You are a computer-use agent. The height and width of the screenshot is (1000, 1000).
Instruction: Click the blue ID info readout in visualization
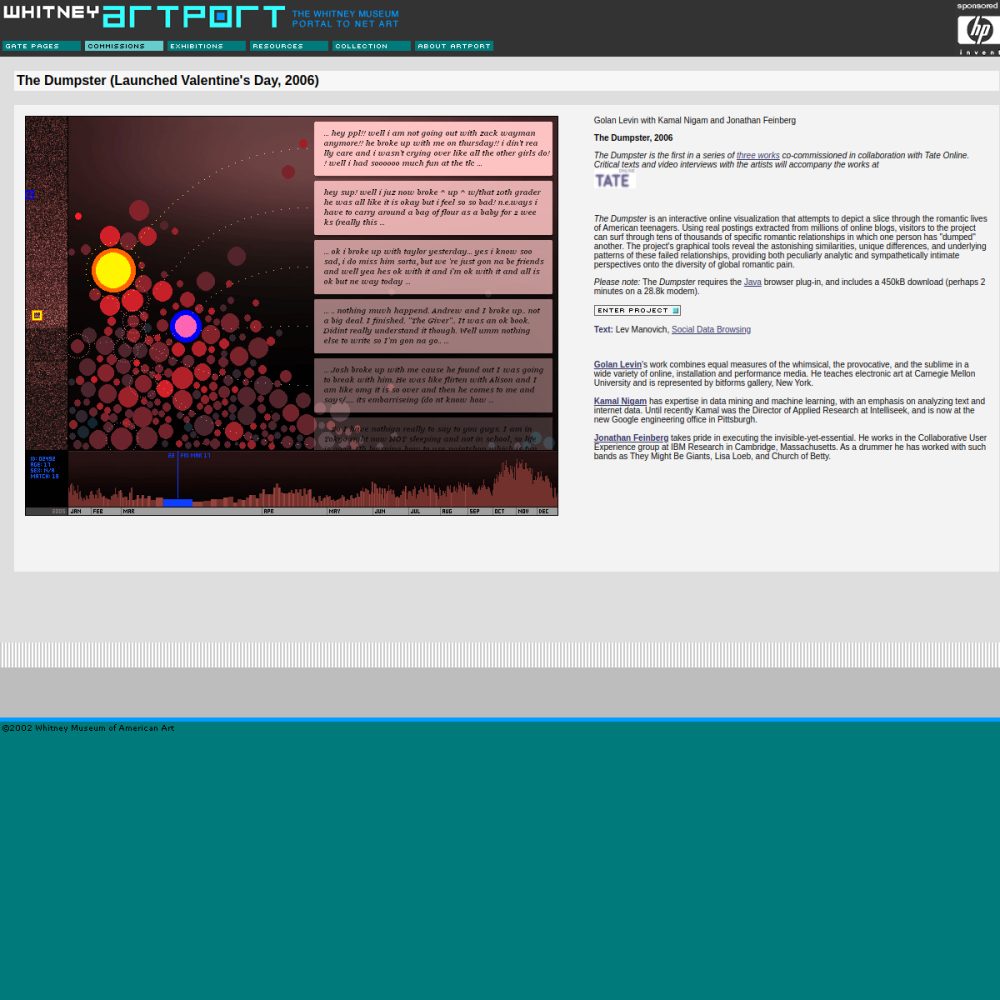[44, 467]
